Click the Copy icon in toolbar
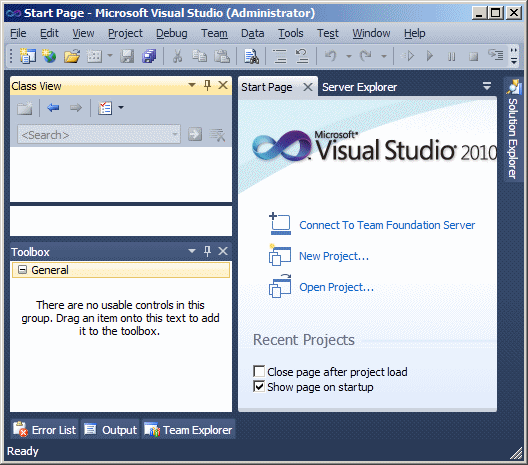 coord(199,56)
